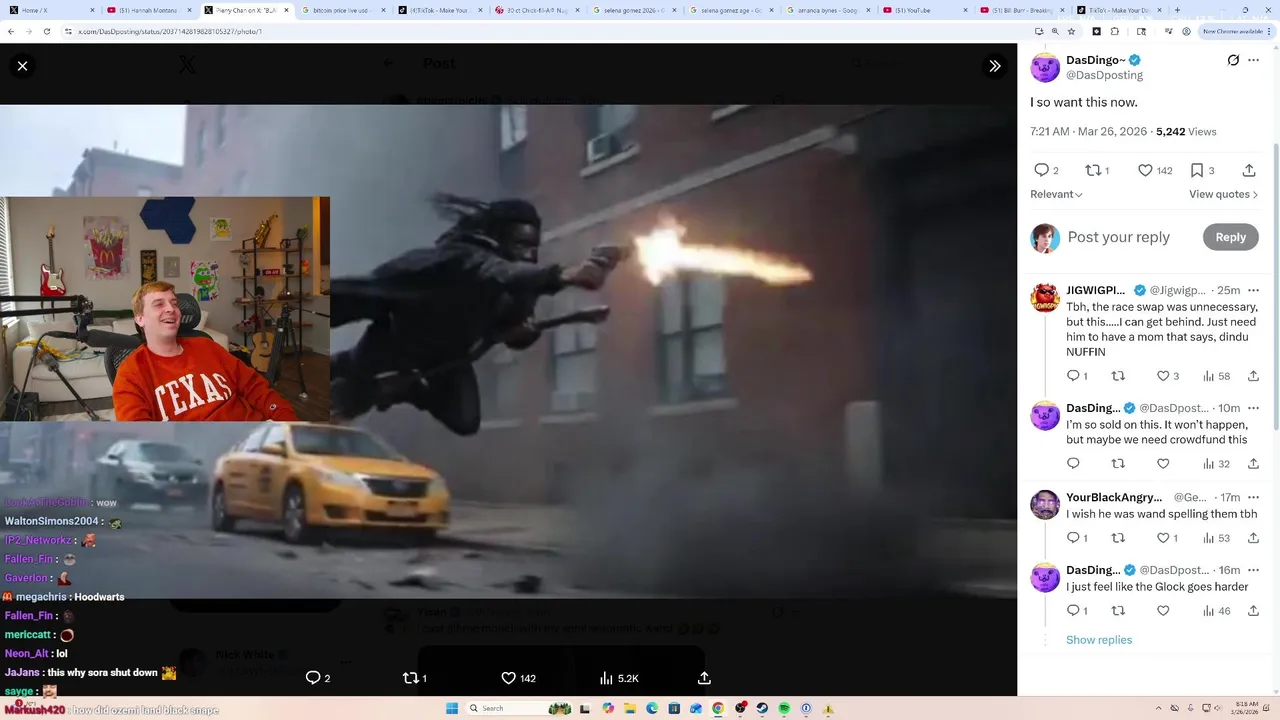Open the Extensions puzzle icon in Chrome
Image resolution: width=1280 pixels, height=720 pixels.
tap(1115, 31)
